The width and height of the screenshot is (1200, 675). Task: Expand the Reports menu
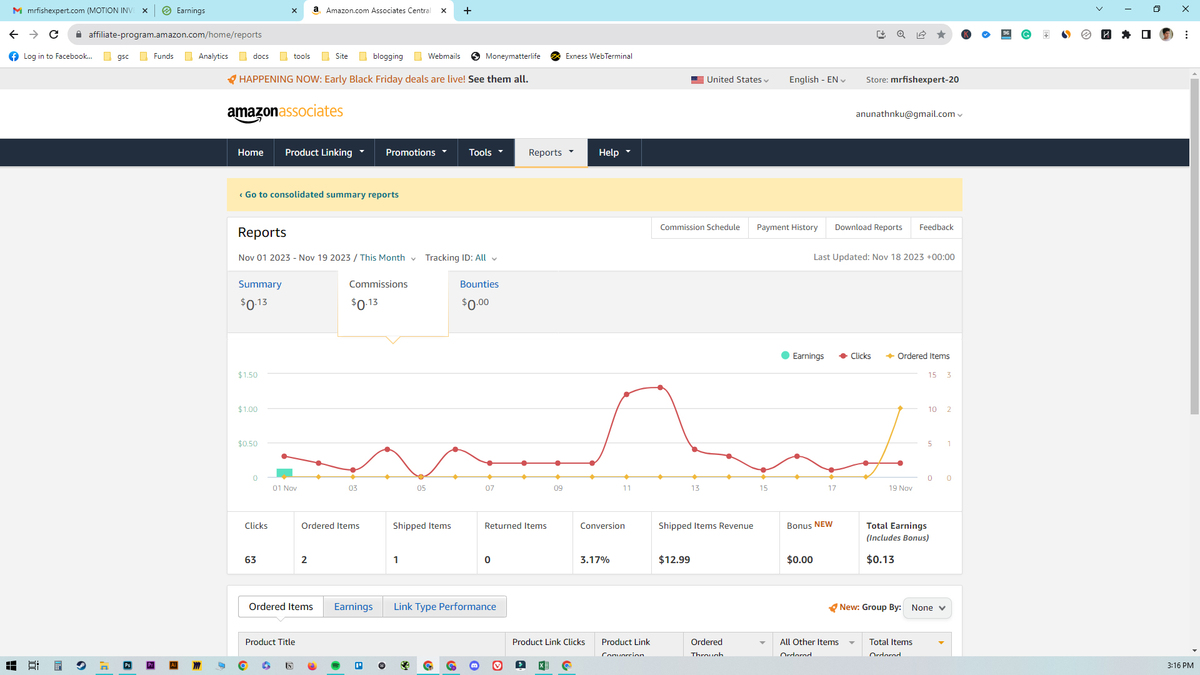pos(551,153)
